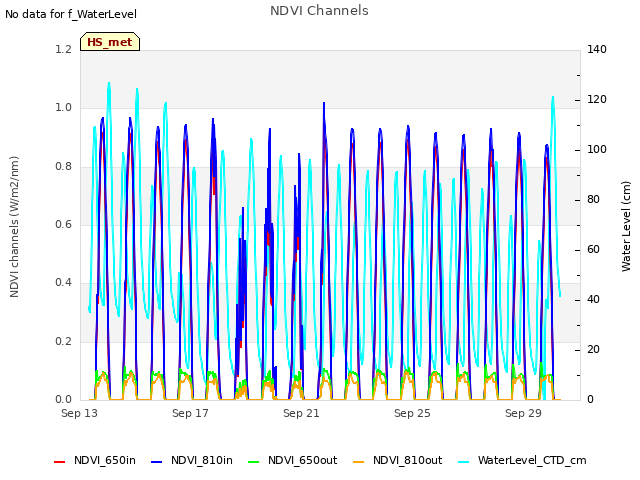Click the 120 water level tick label
The image size is (640, 480).
coord(597,99)
